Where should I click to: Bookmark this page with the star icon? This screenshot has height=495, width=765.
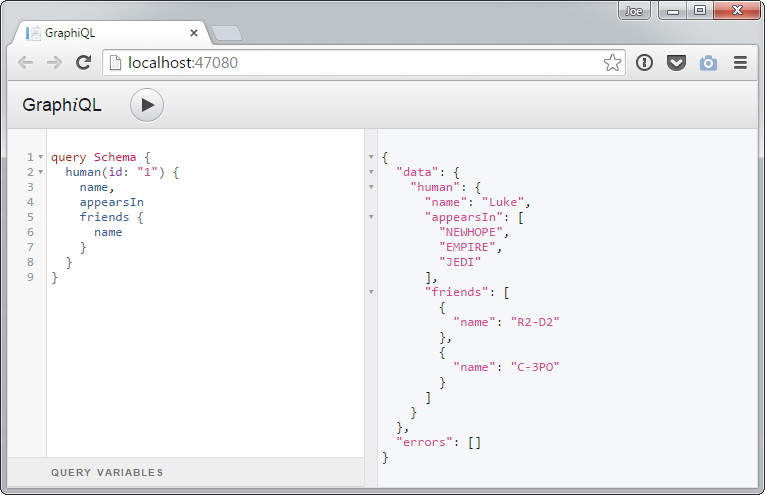612,63
